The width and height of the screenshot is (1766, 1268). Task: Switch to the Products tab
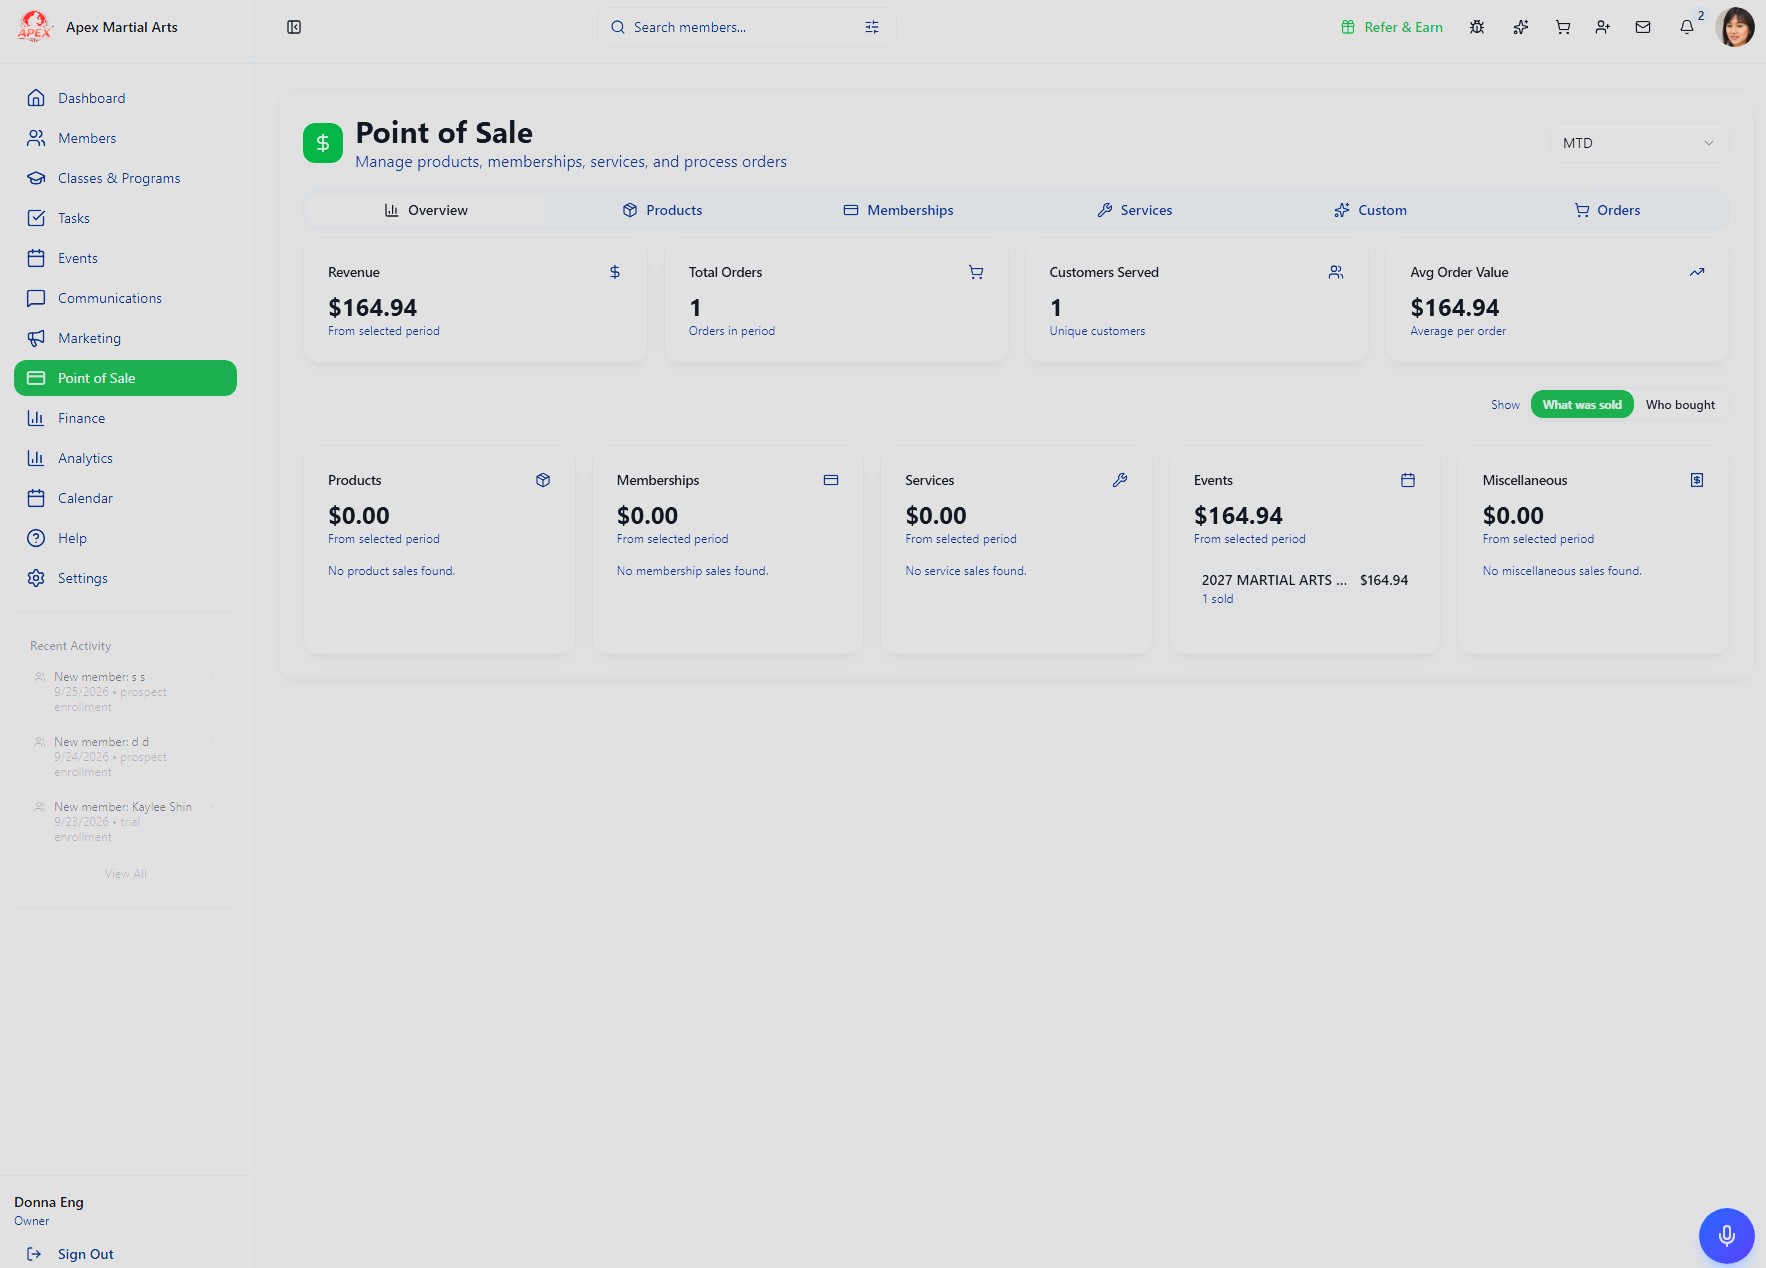point(662,210)
